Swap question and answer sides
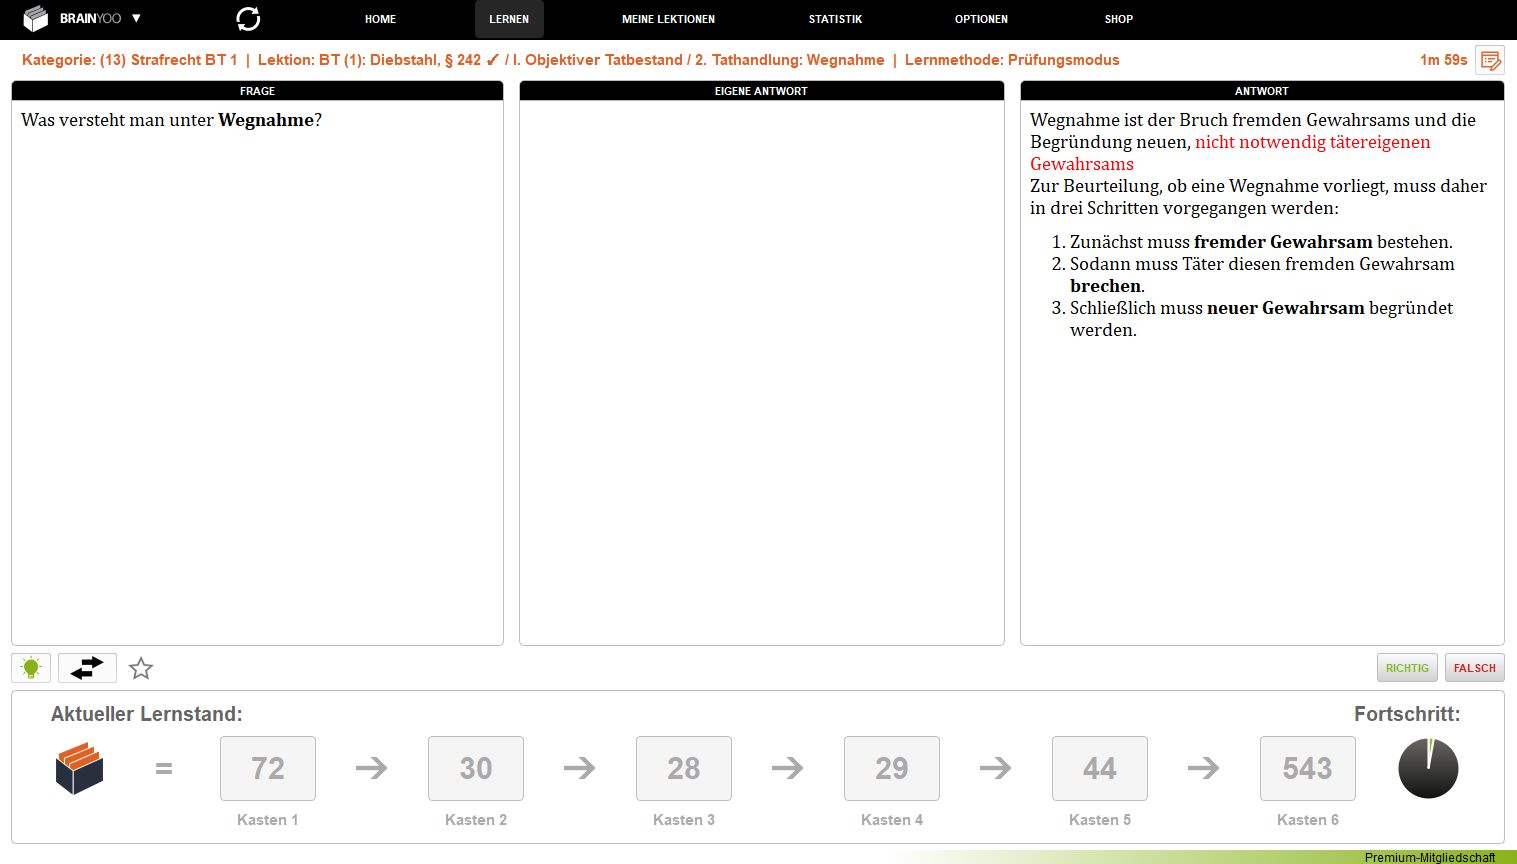1517x864 pixels. (87, 668)
